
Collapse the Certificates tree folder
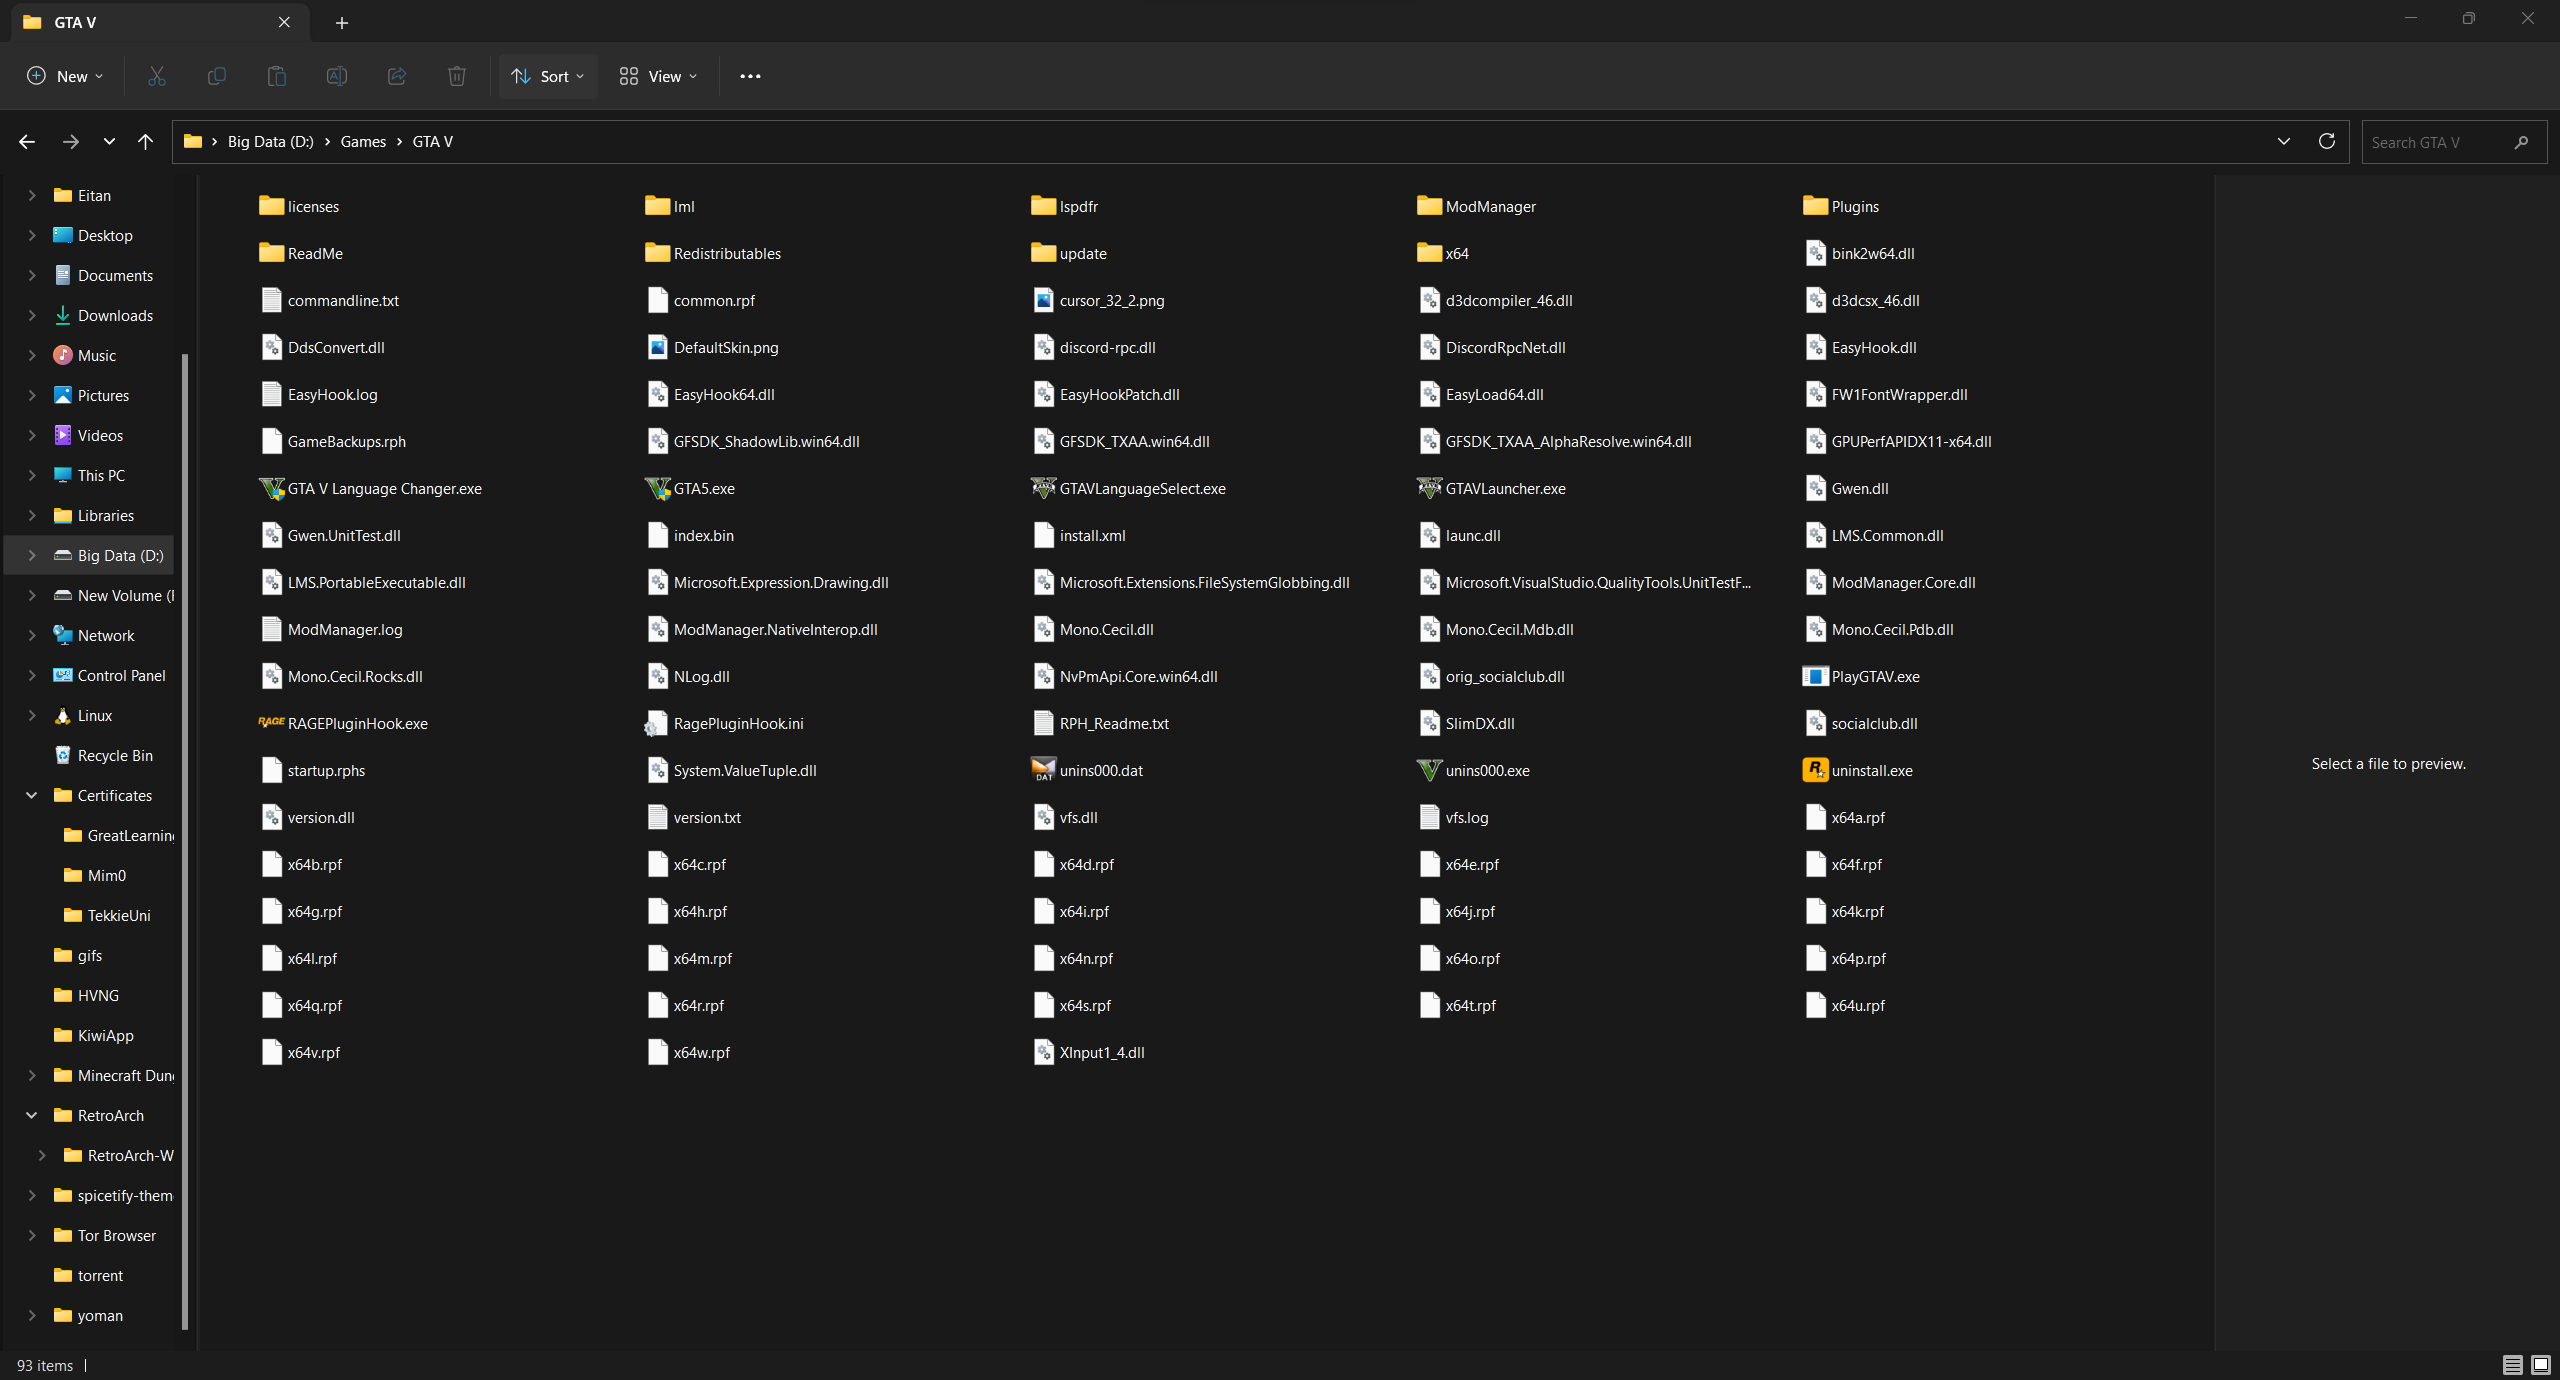[32, 795]
